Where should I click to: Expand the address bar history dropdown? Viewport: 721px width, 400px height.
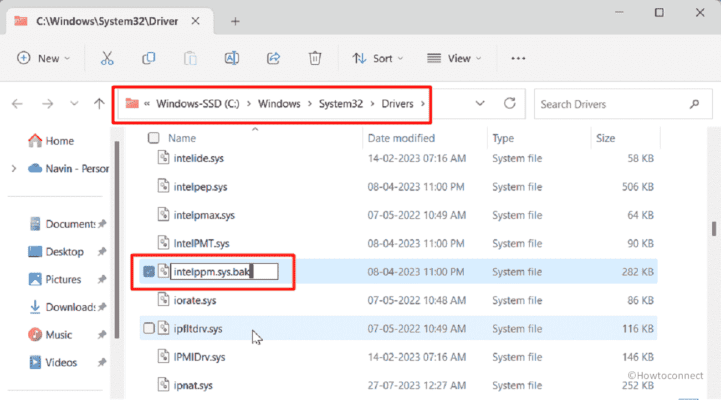[480, 103]
